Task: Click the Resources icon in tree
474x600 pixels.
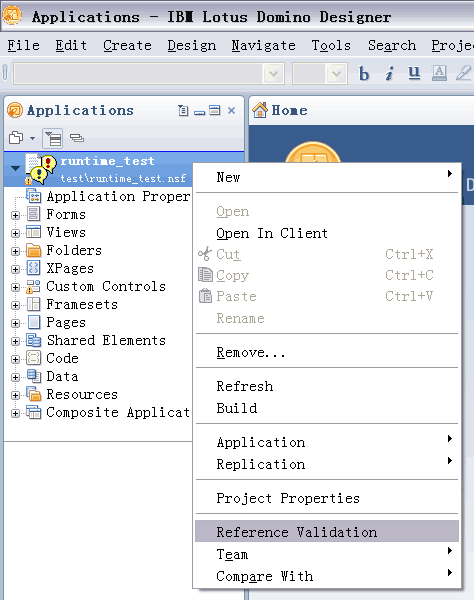Action: tap(34, 394)
